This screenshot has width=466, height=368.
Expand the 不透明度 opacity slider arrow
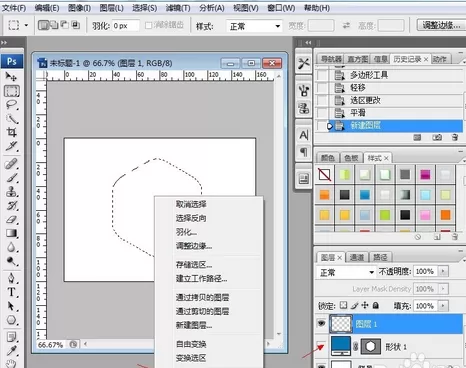[443, 271]
